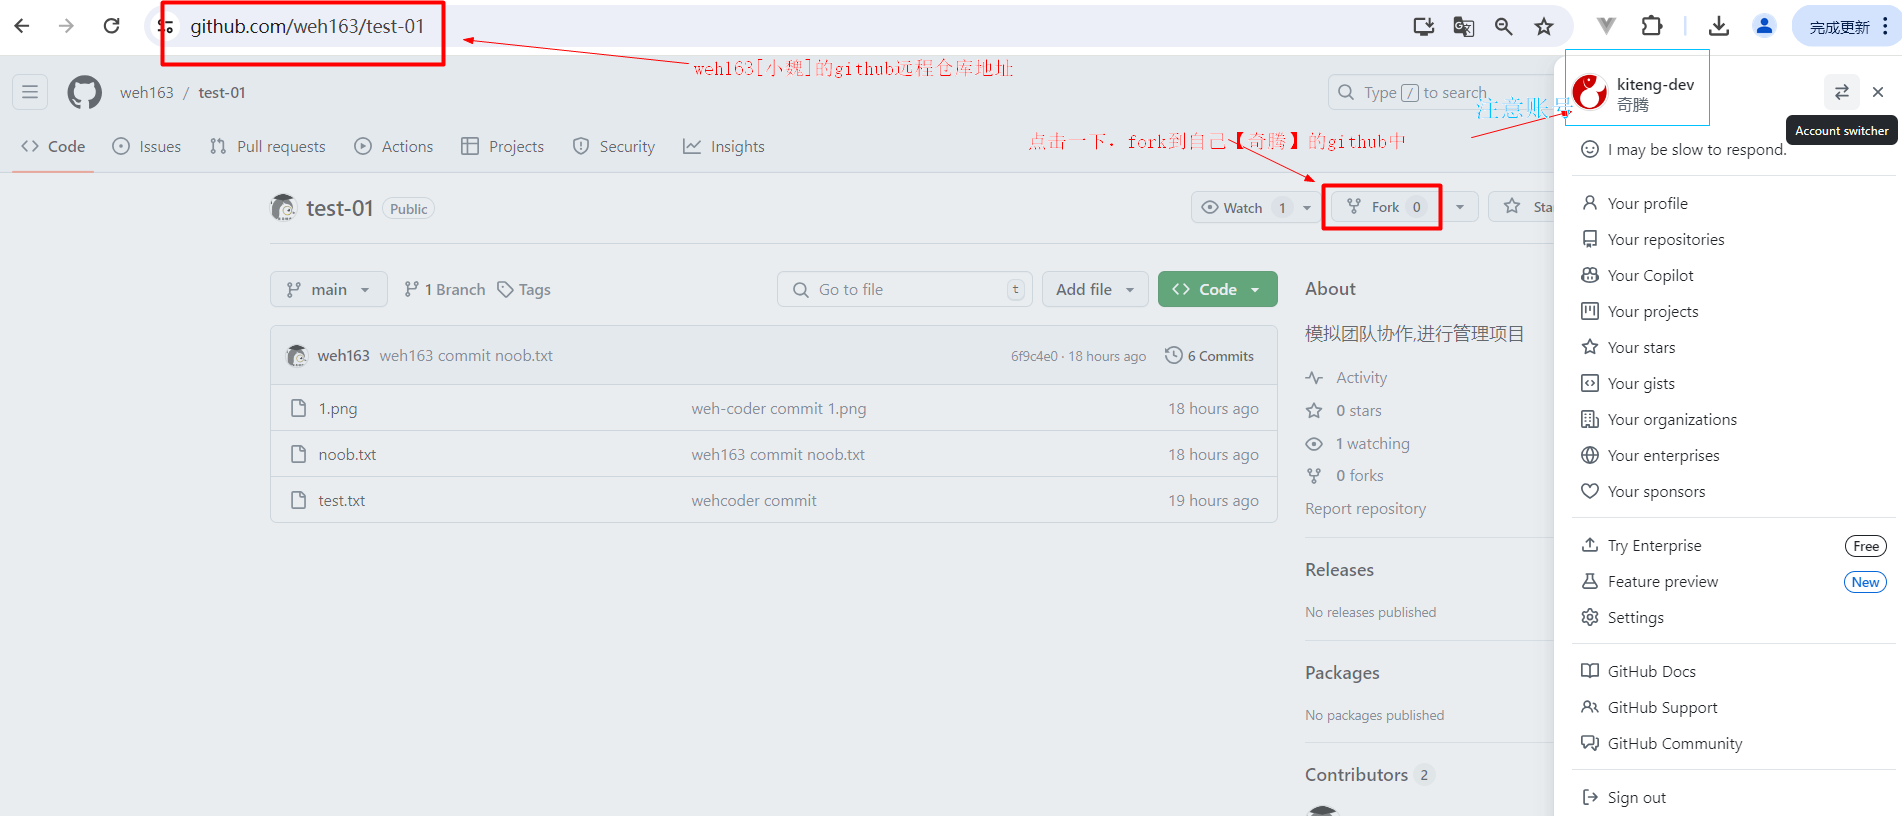View the 1 Branch link

445,289
